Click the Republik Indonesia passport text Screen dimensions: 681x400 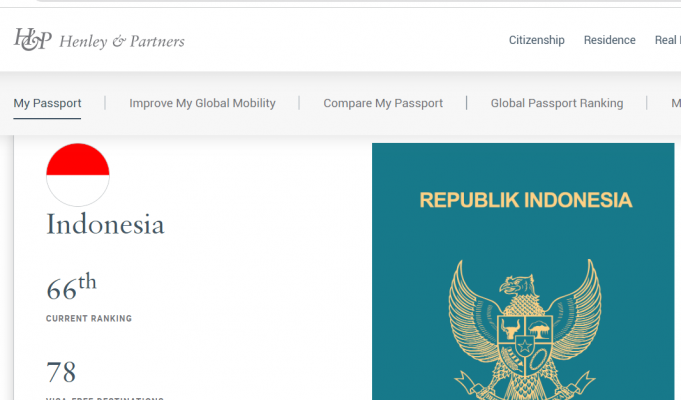coord(525,200)
